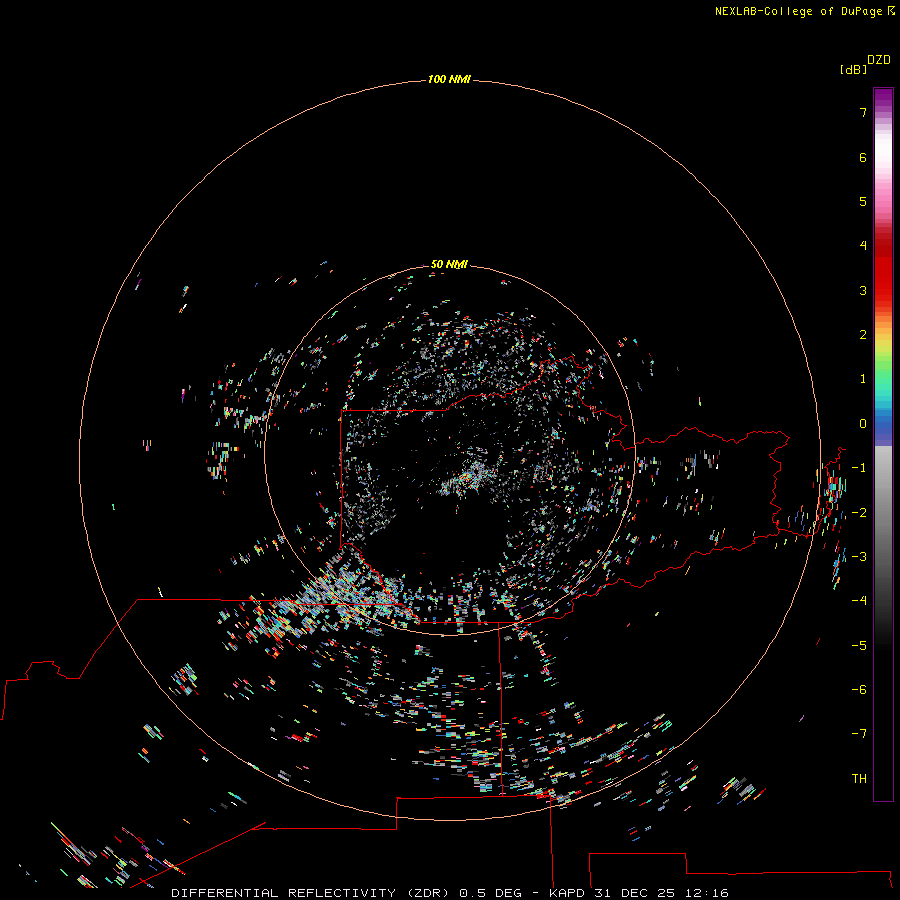Click the -6 dB scale label
This screenshot has height=900, width=900.
click(x=859, y=690)
